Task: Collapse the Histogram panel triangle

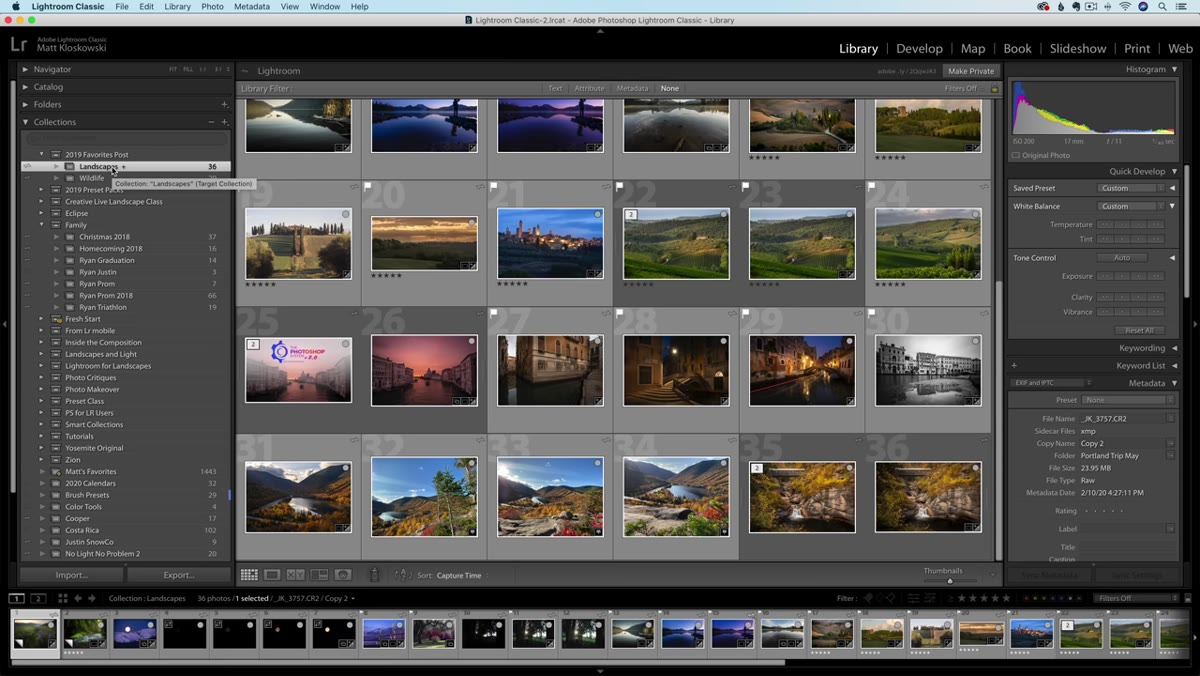Action: click(x=1174, y=69)
